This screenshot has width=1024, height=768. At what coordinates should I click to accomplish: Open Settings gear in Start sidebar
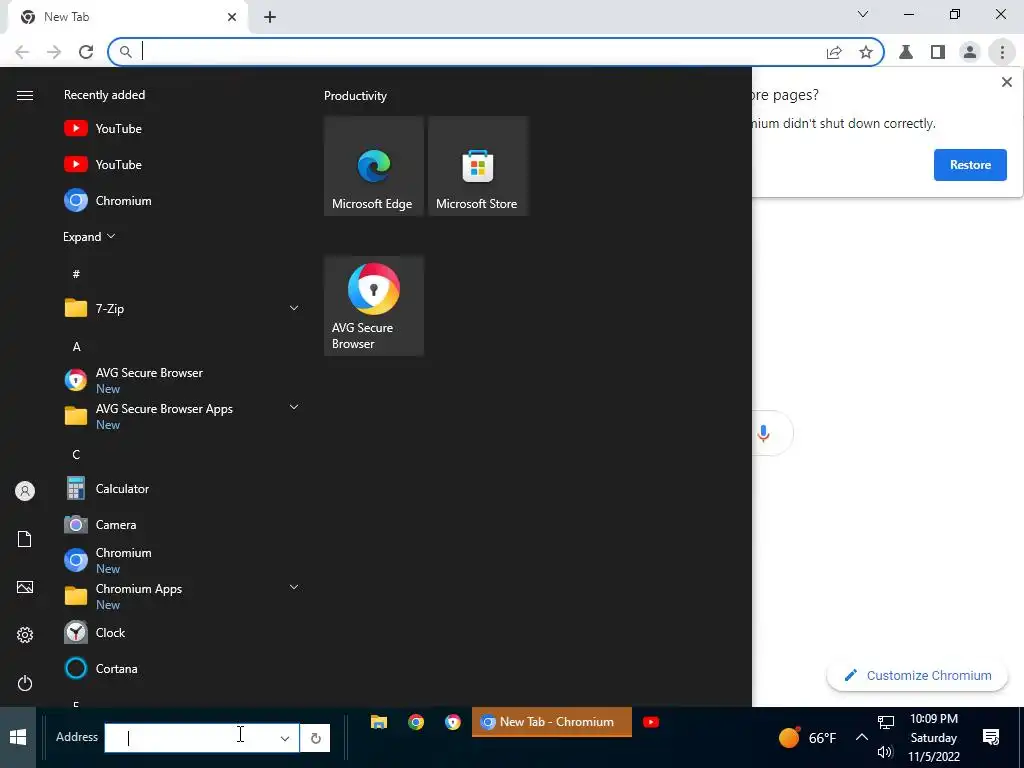(25, 635)
